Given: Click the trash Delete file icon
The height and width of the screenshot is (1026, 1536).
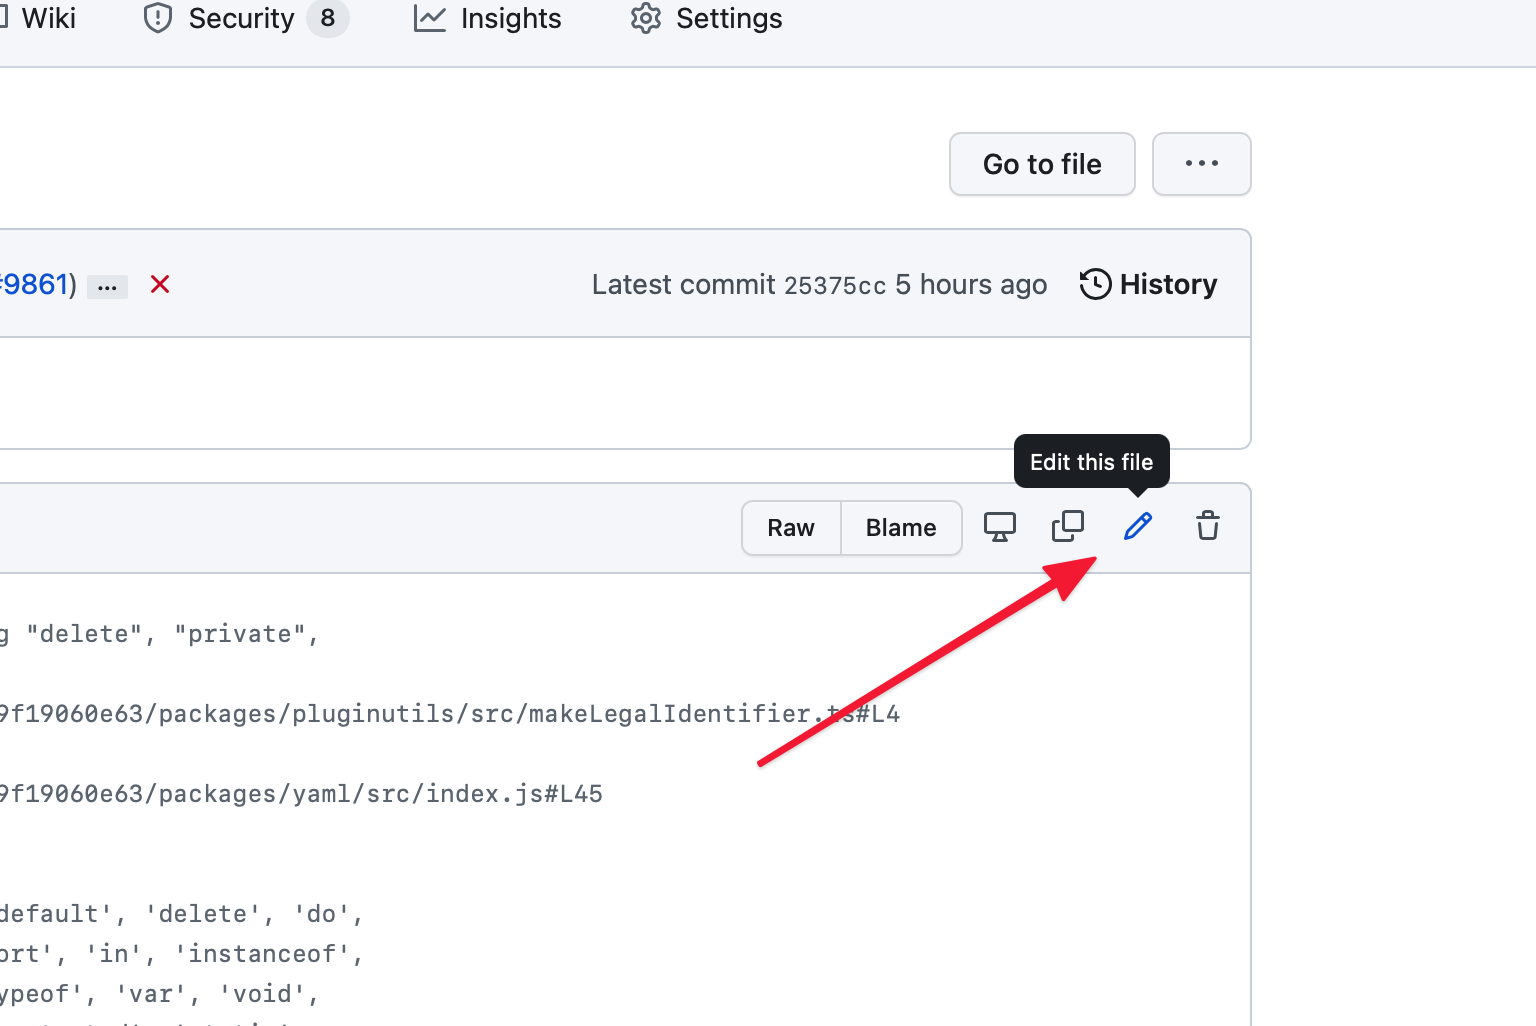Looking at the screenshot, I should tap(1208, 526).
